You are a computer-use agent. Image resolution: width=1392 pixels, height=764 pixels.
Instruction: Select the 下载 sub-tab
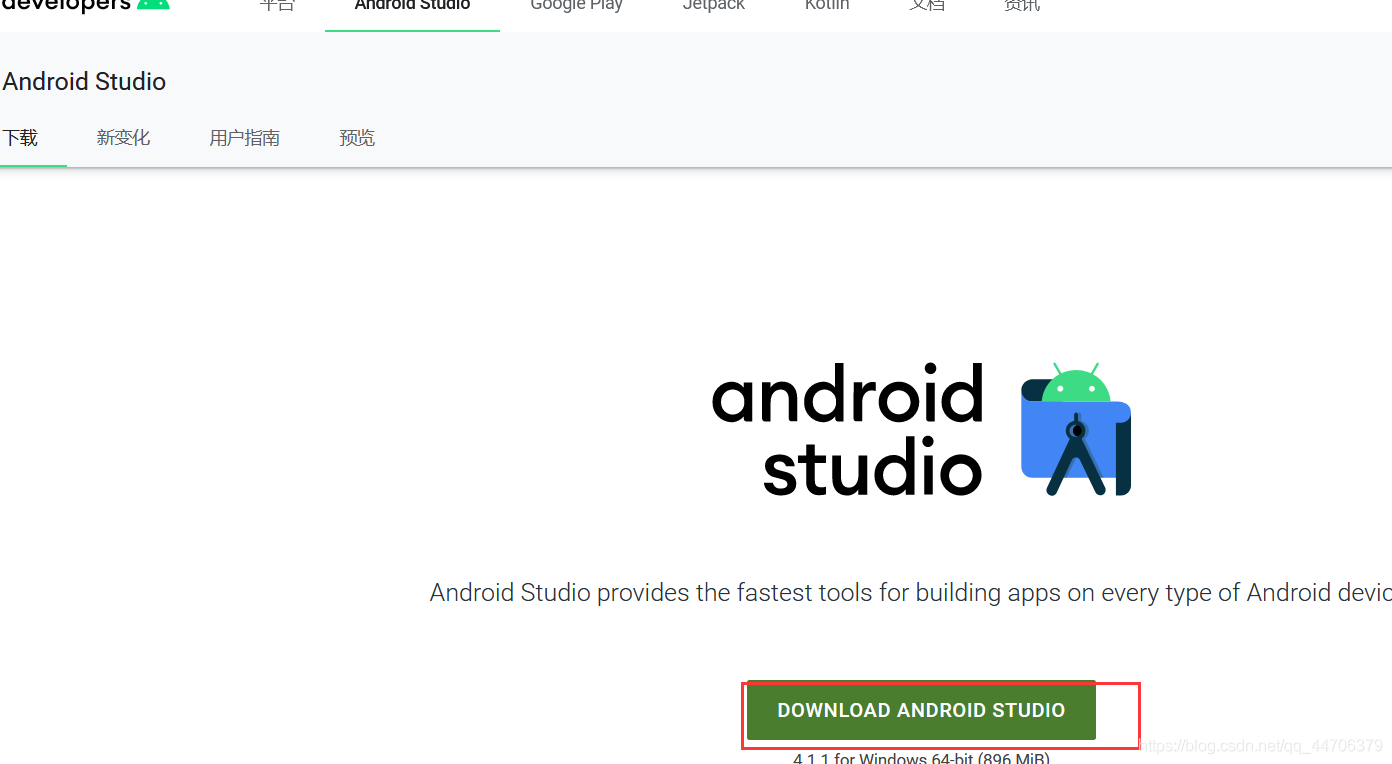point(20,138)
